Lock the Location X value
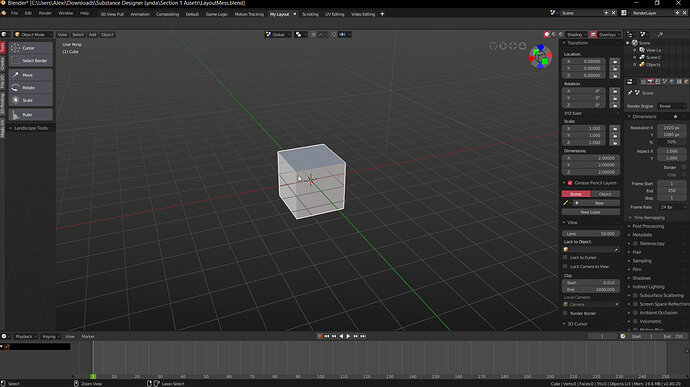 (615, 61)
